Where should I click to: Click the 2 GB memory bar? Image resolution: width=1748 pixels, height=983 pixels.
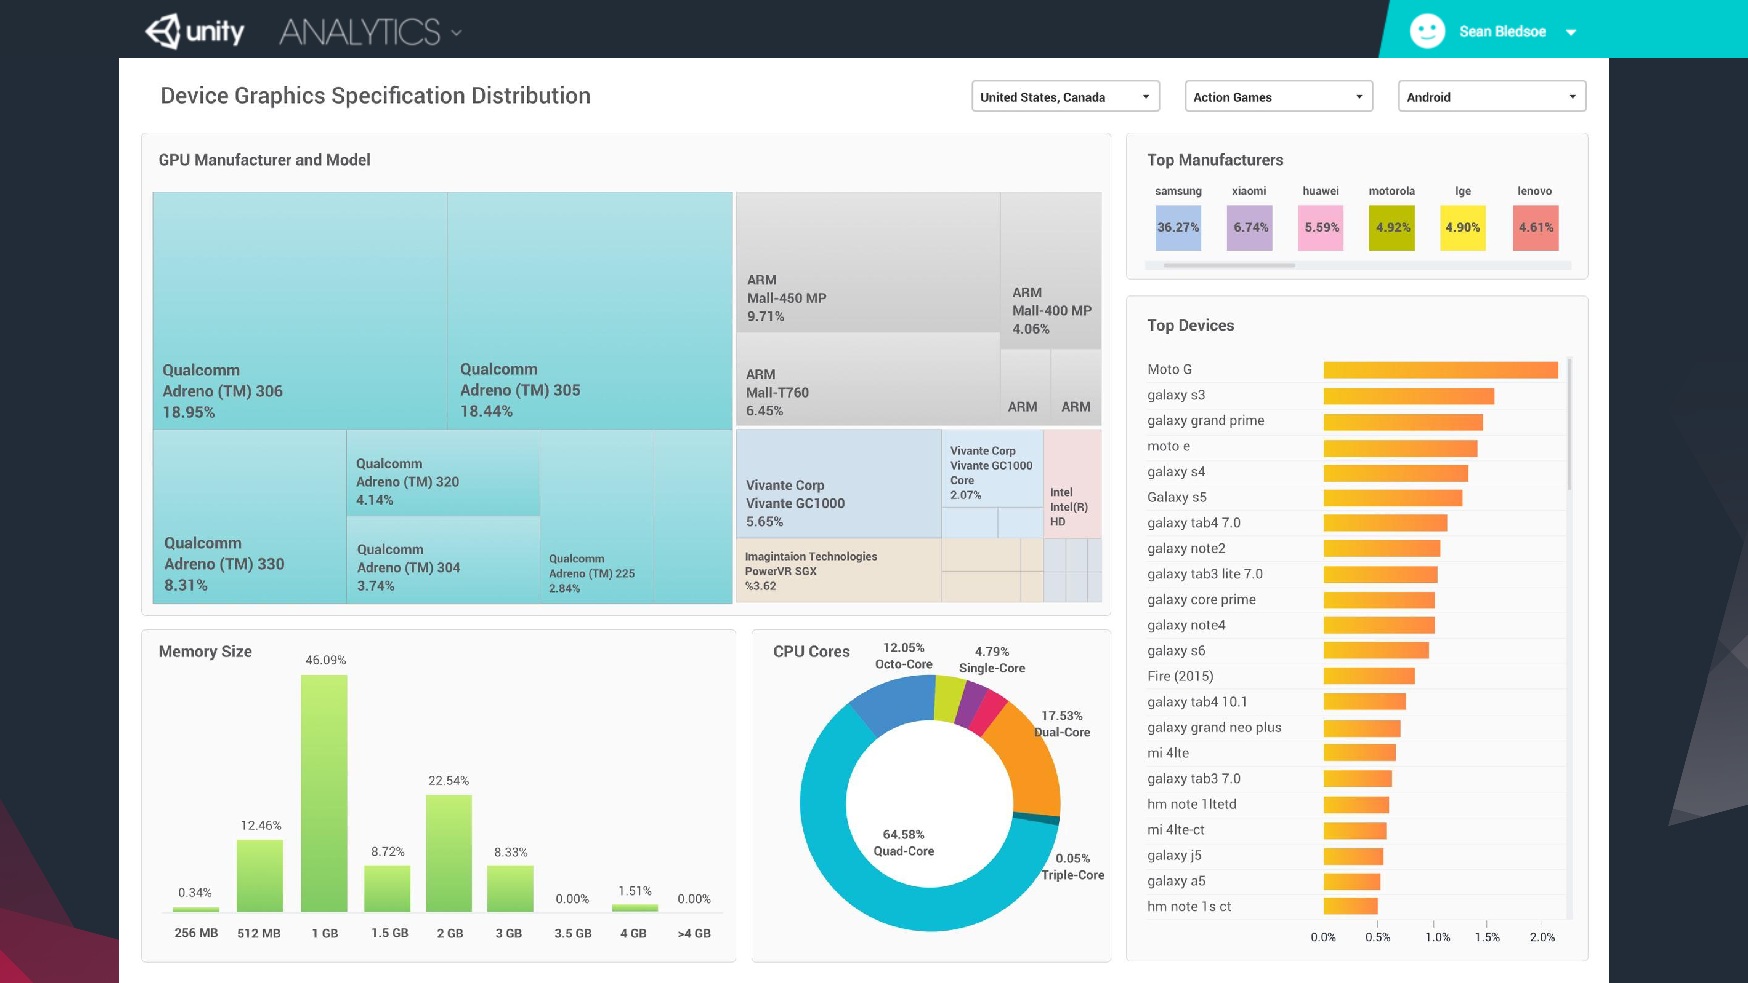click(449, 853)
